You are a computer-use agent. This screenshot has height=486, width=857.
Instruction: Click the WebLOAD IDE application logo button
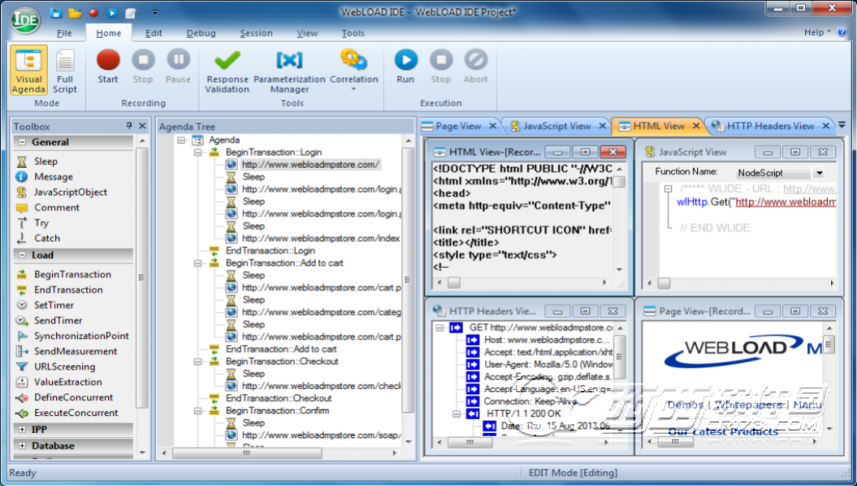25,20
